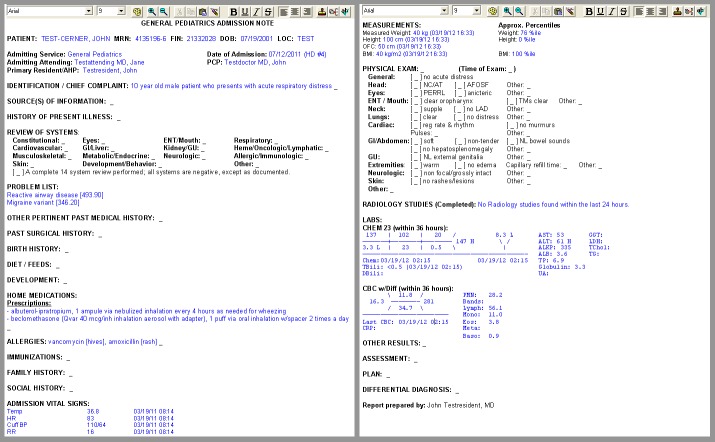
Task: Click the 'No Radiology studies found' text
Action: click(553, 204)
